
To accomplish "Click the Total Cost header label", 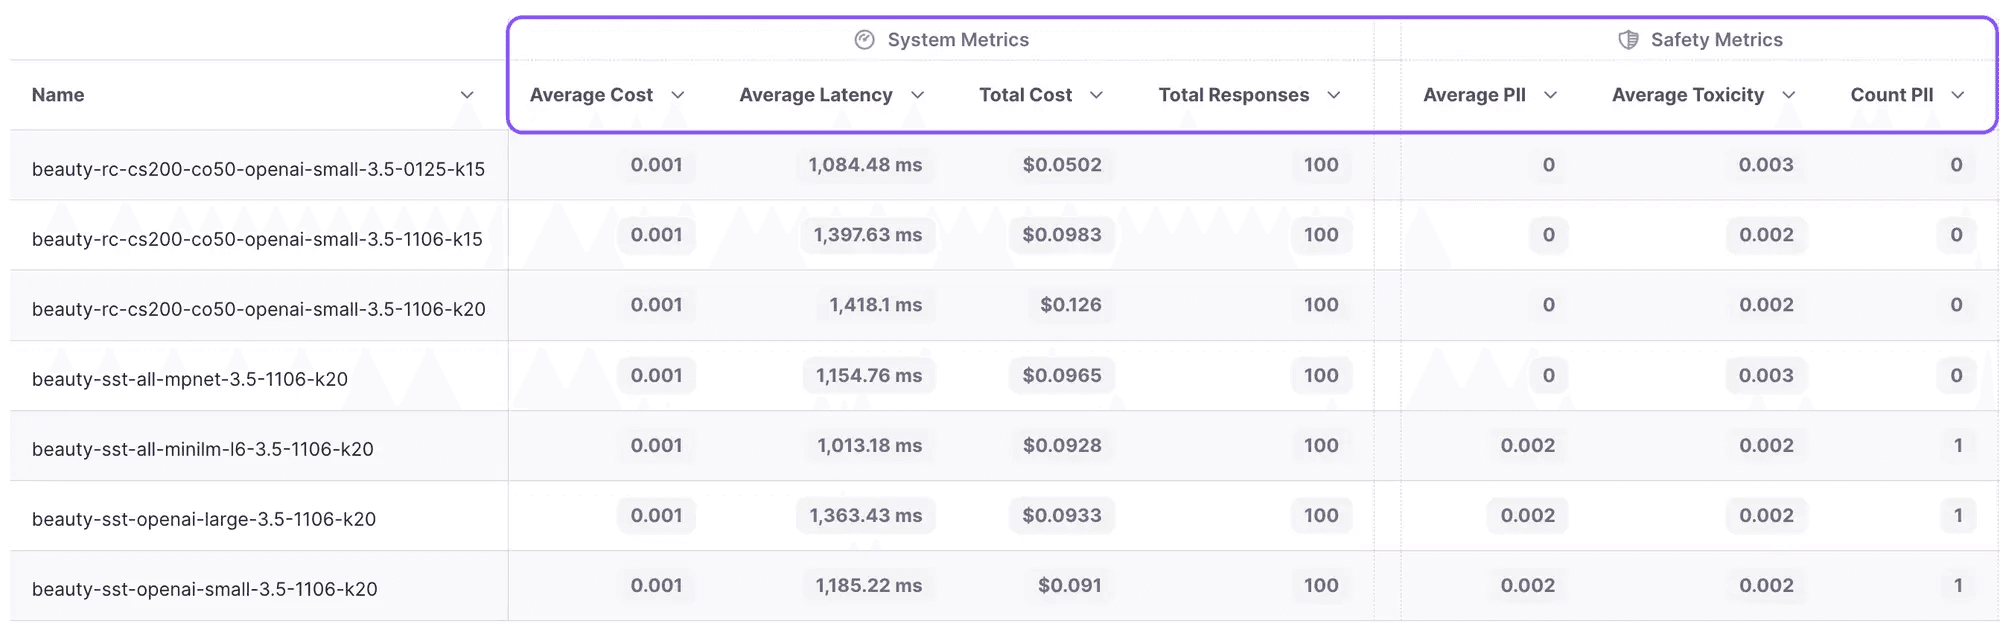I will 1025,95.
